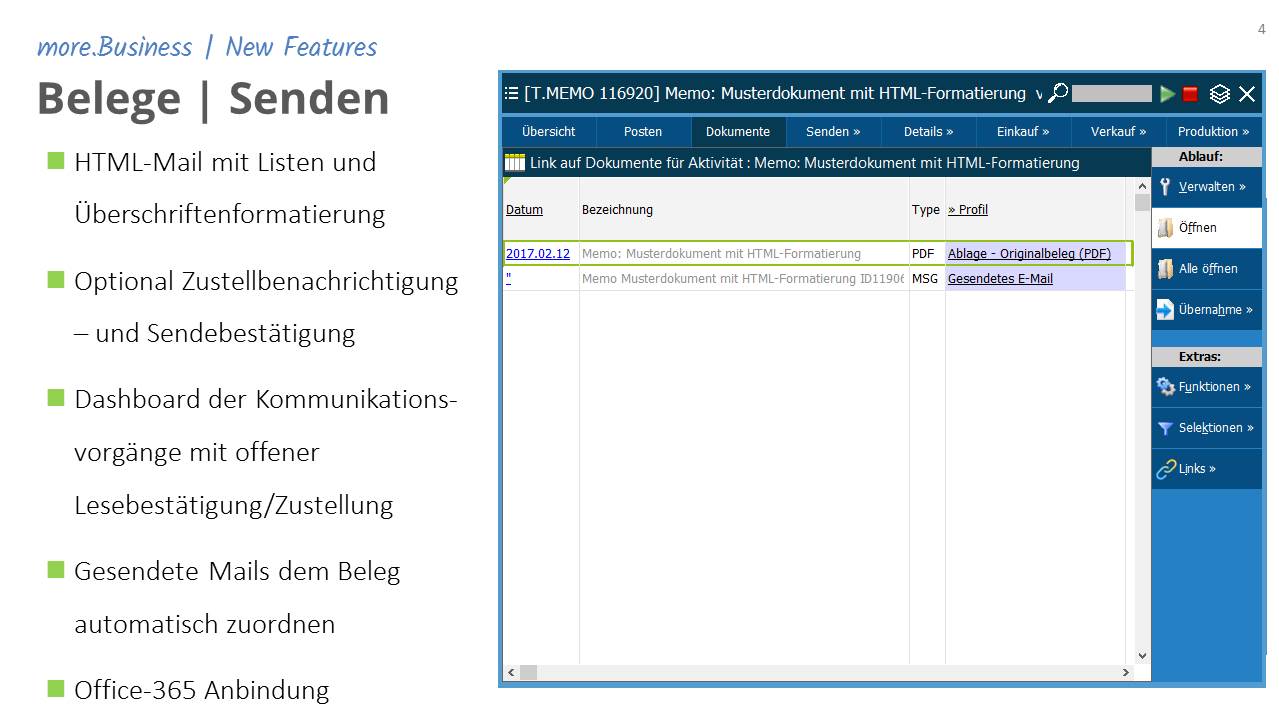The image size is (1279, 720).
Task: Close the T.MEMO window with the X
Action: click(x=1247, y=94)
